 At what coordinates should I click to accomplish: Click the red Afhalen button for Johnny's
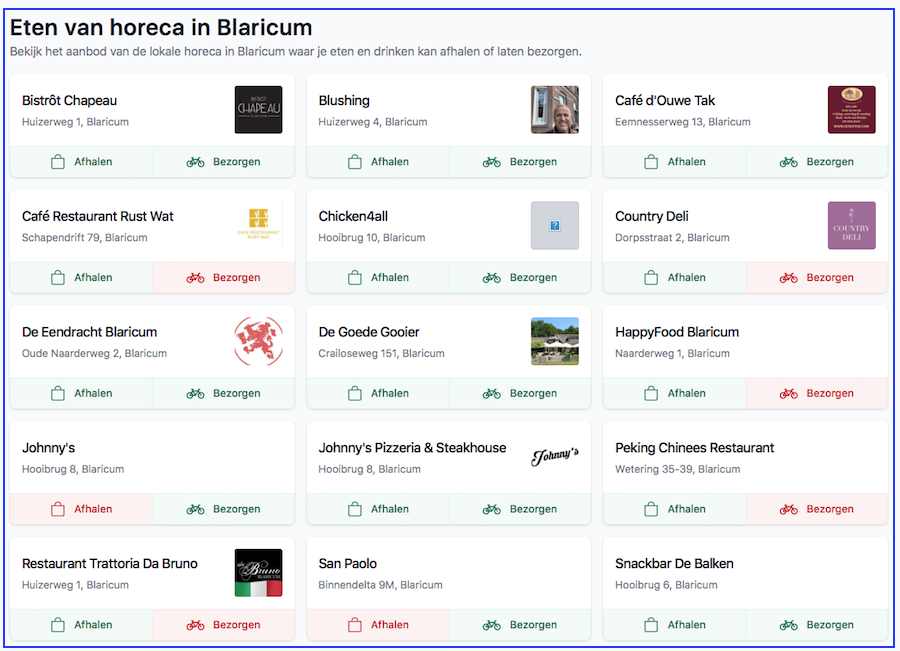[81, 509]
